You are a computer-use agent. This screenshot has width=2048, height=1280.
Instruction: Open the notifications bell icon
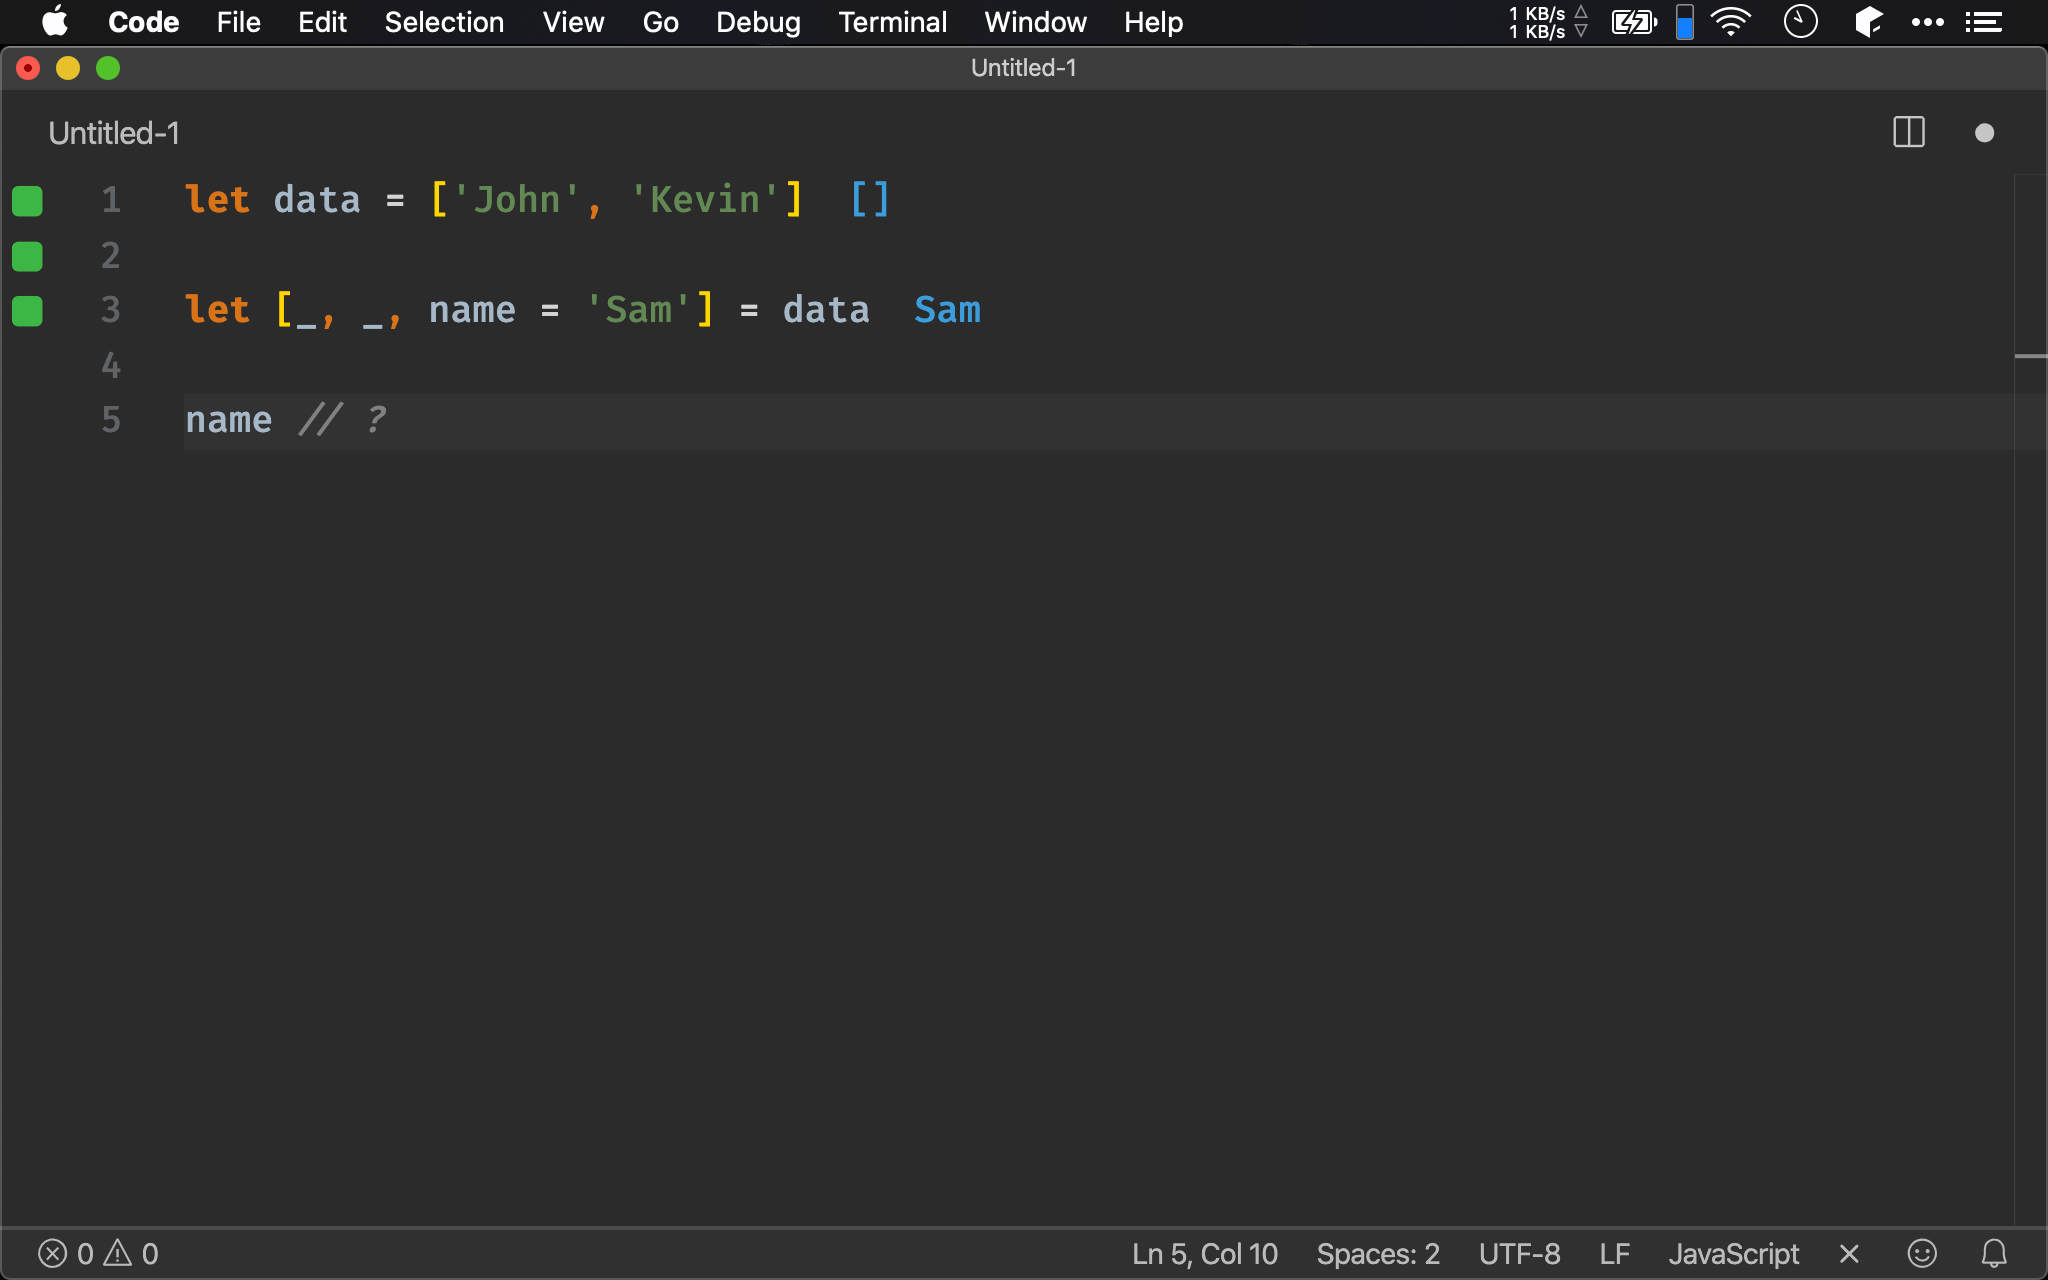1994,1253
